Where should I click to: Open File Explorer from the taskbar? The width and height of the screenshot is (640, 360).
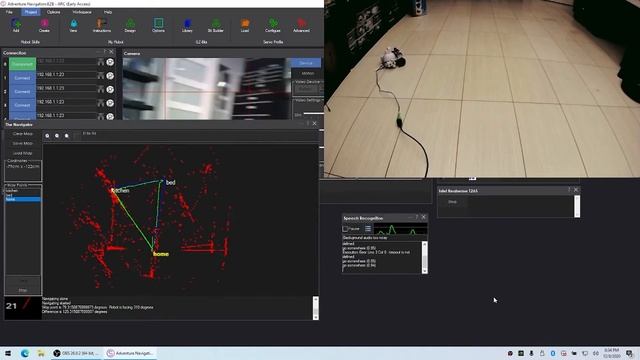(x=41, y=353)
